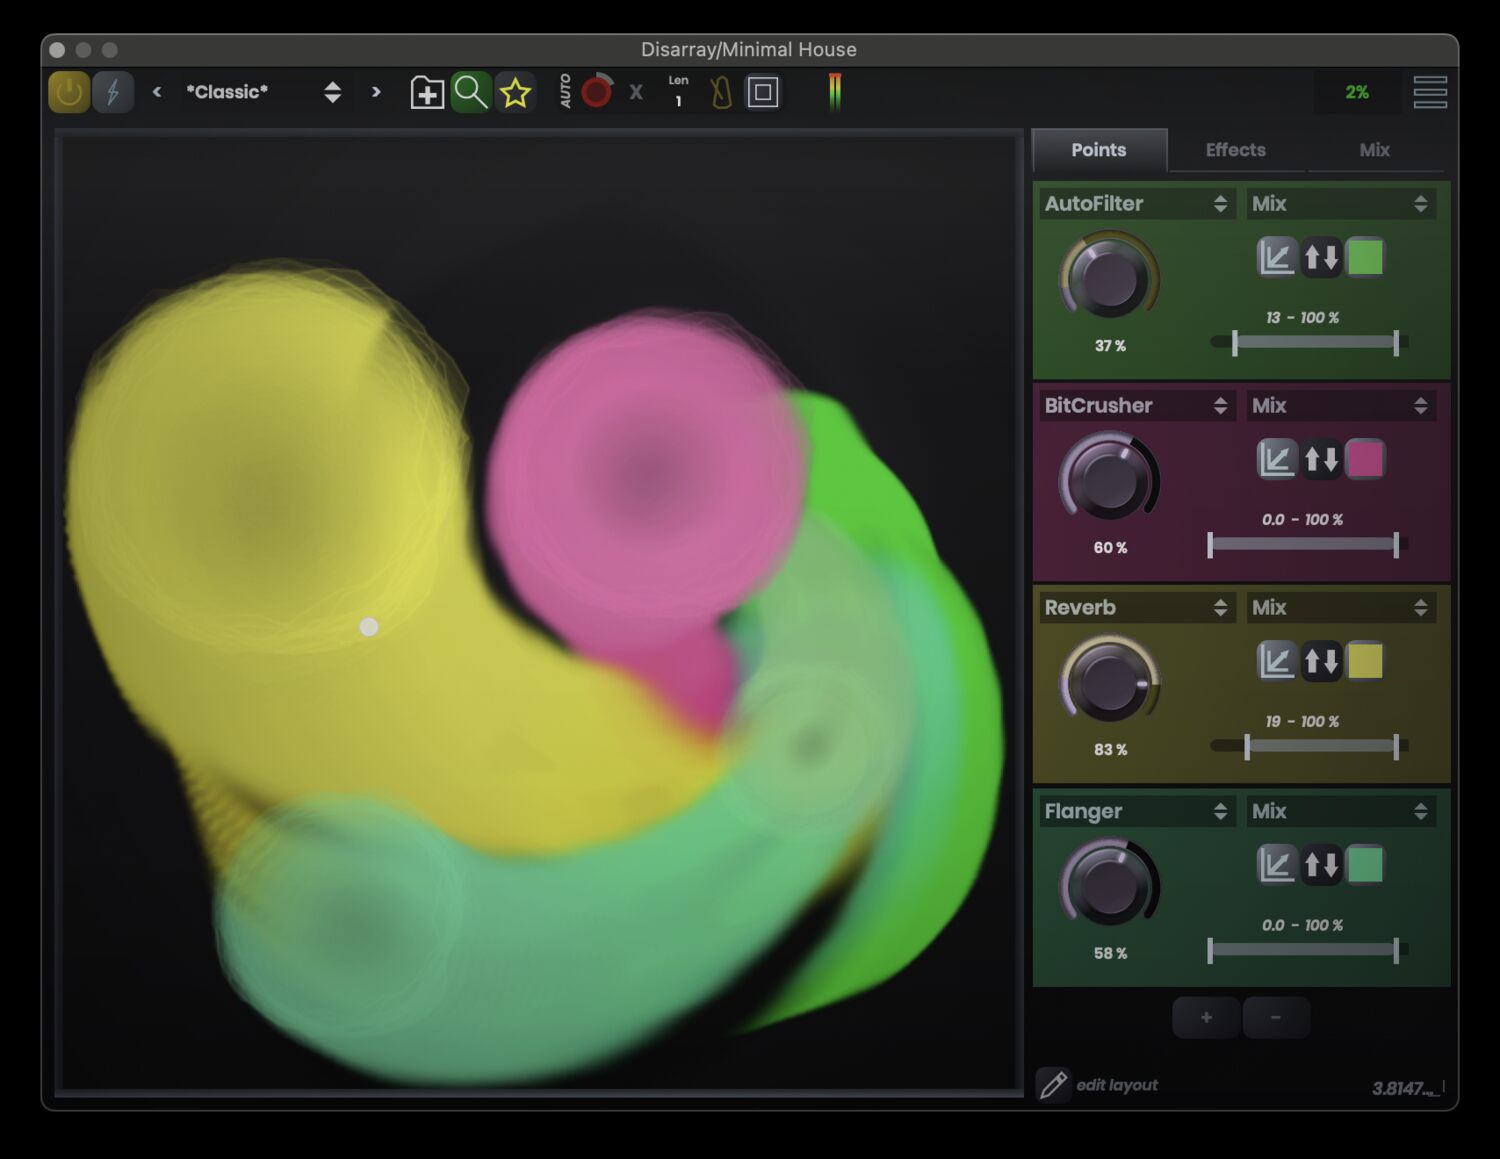Switch to the Effects tab
Image resolution: width=1500 pixels, height=1159 pixels.
[x=1235, y=150]
